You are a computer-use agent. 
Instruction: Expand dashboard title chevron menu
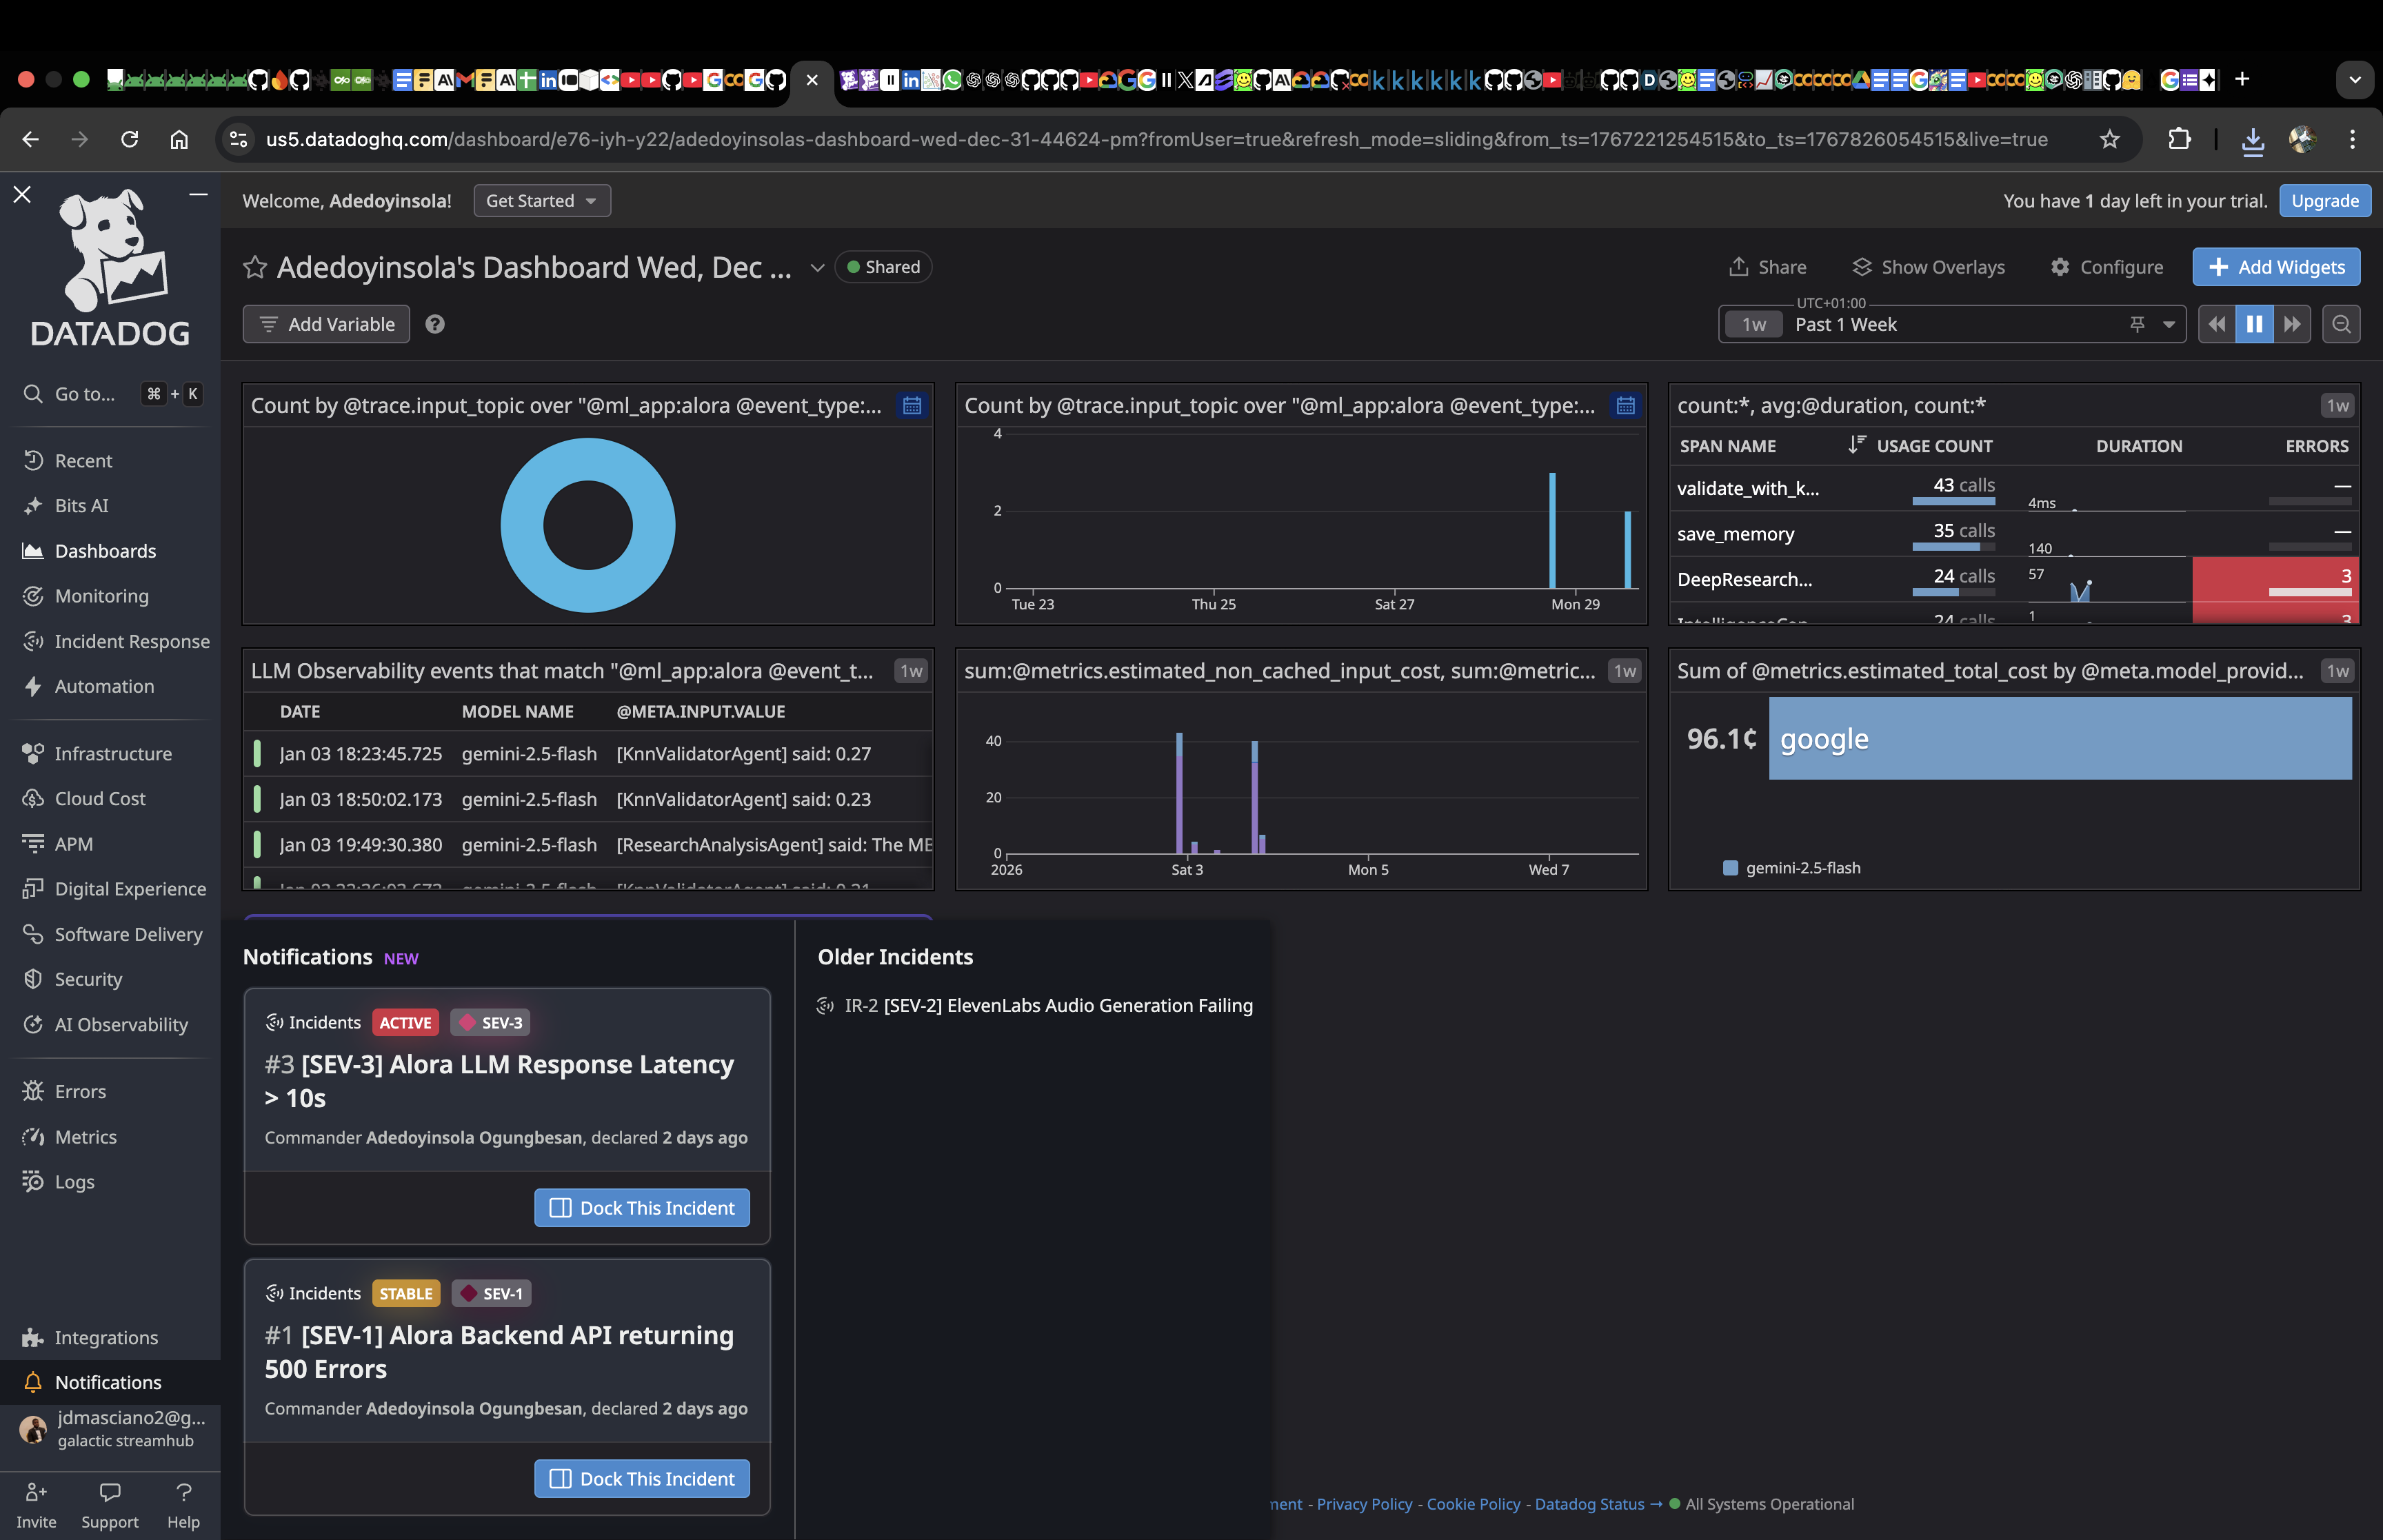point(817,267)
